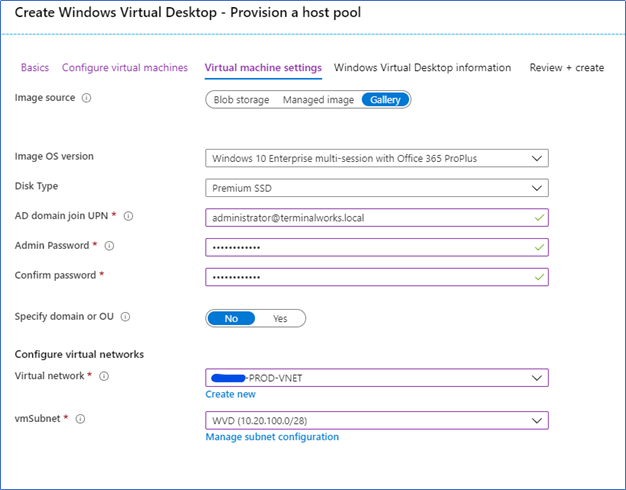Go to Review + create tab

point(567,68)
